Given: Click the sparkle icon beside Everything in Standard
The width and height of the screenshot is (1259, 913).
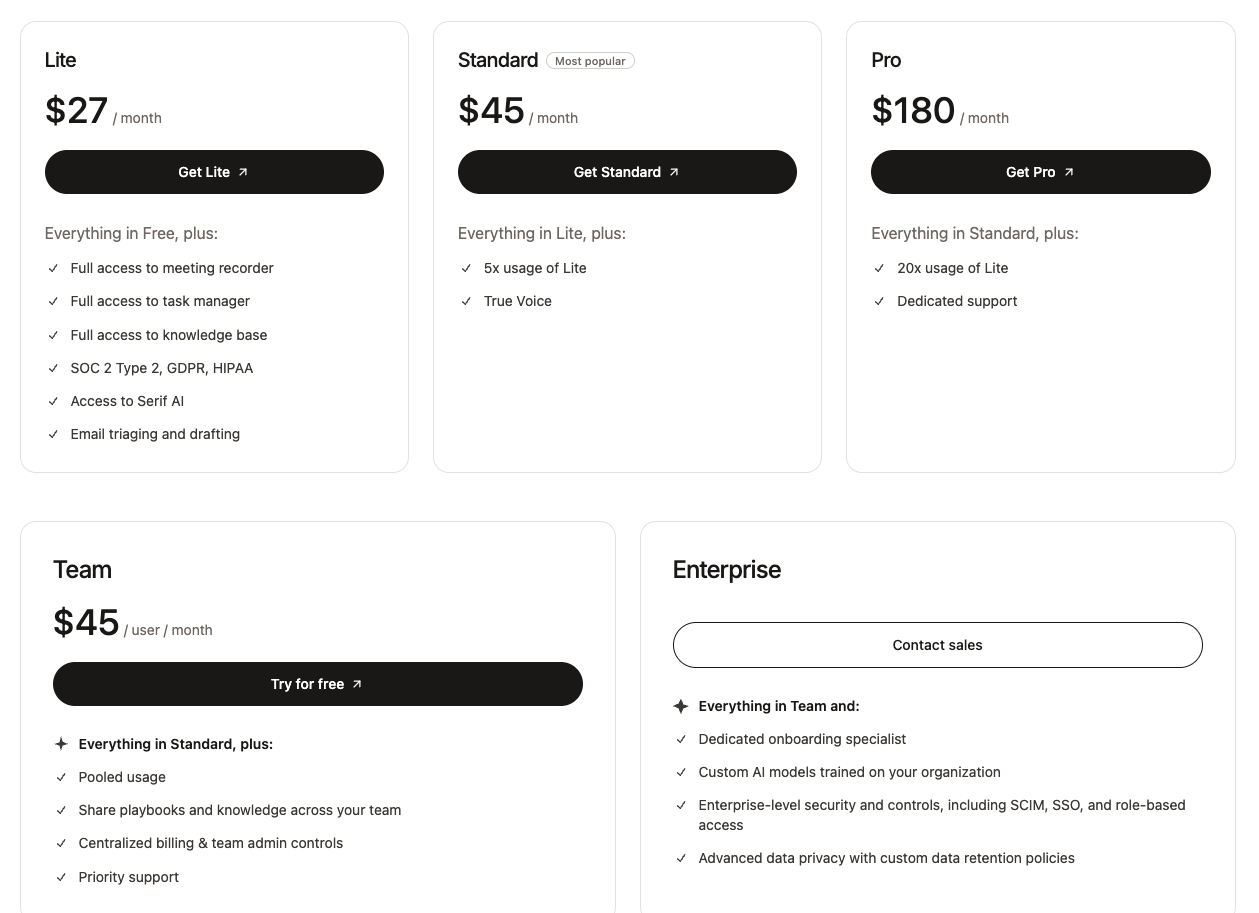Looking at the screenshot, I should (x=61, y=744).
